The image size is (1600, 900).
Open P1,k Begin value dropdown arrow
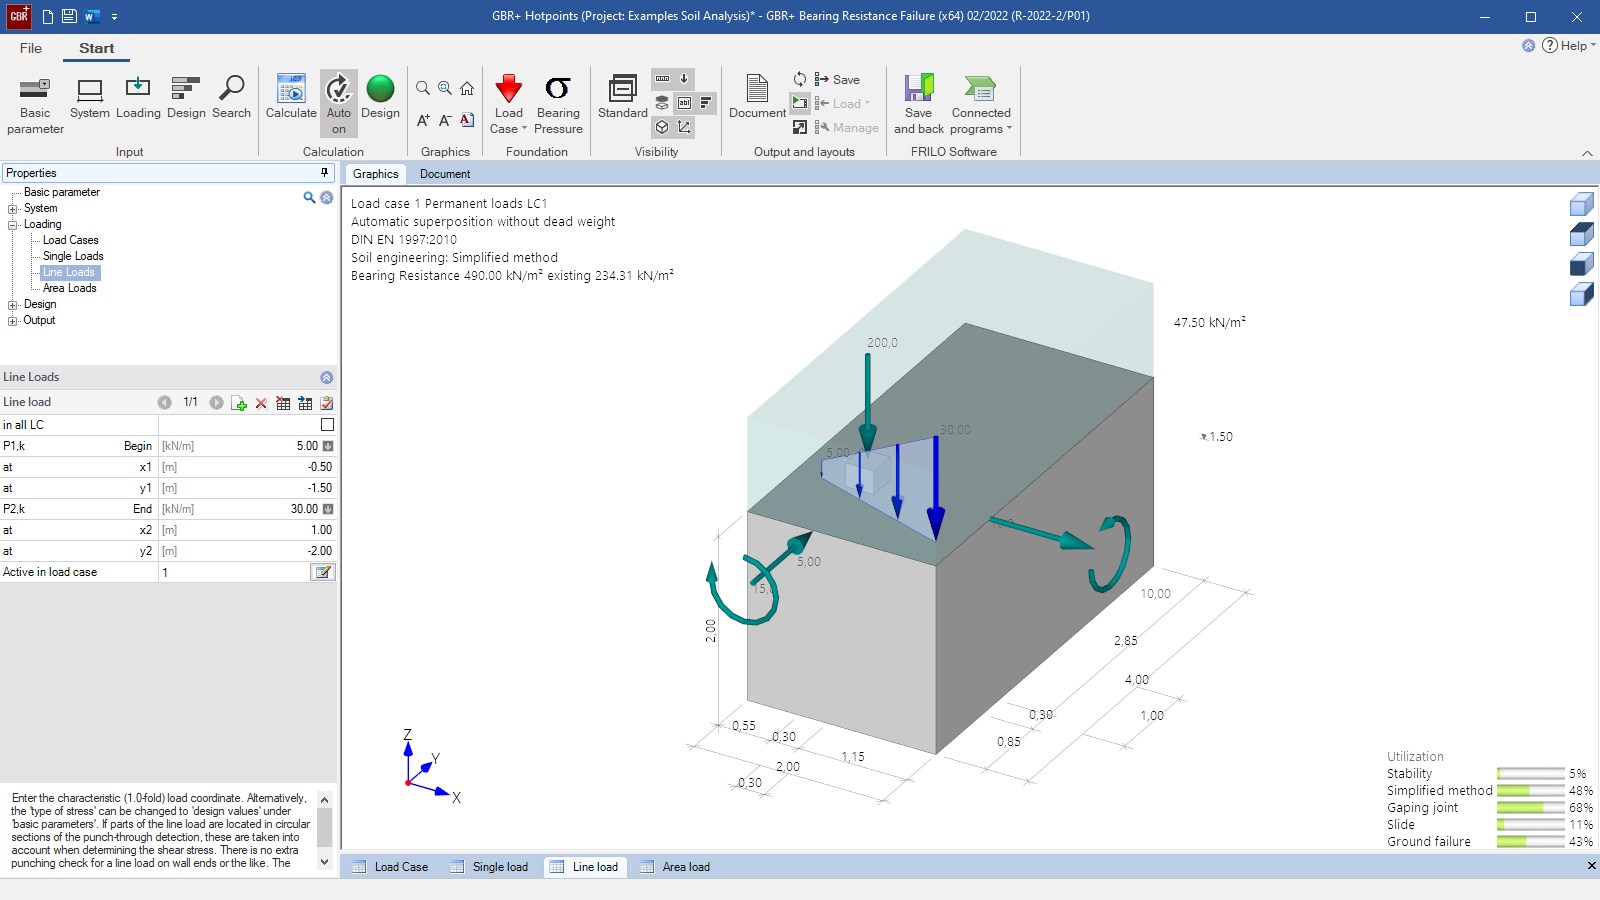pyautogui.click(x=327, y=446)
